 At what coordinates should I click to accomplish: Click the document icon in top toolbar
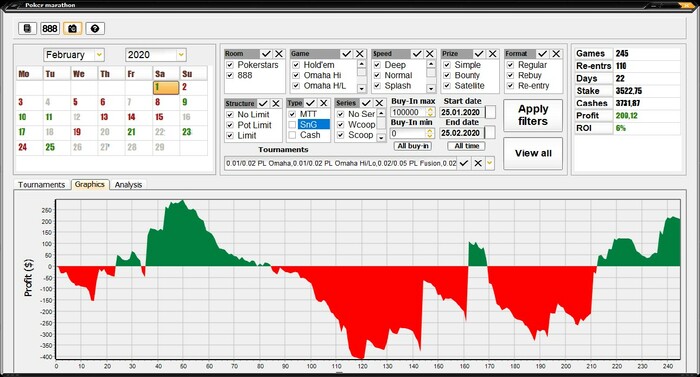27,29
